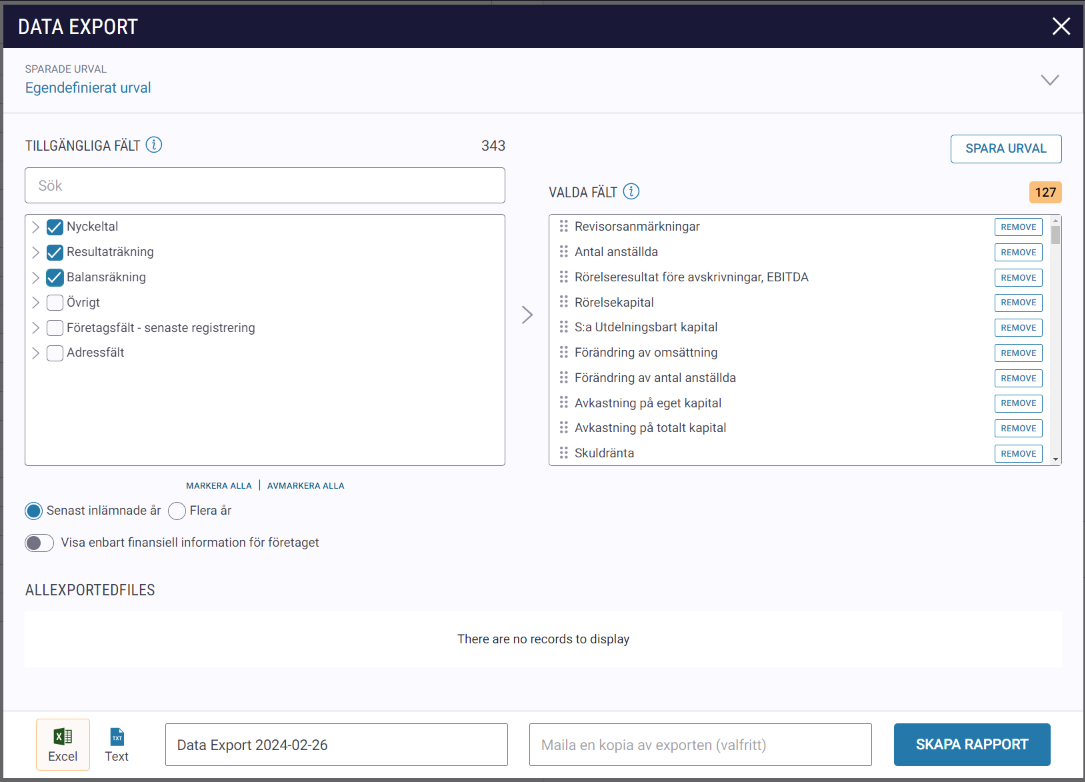The height and width of the screenshot is (782, 1085).
Task: Remove Förändring av omsättning field
Action: [x=1019, y=353]
